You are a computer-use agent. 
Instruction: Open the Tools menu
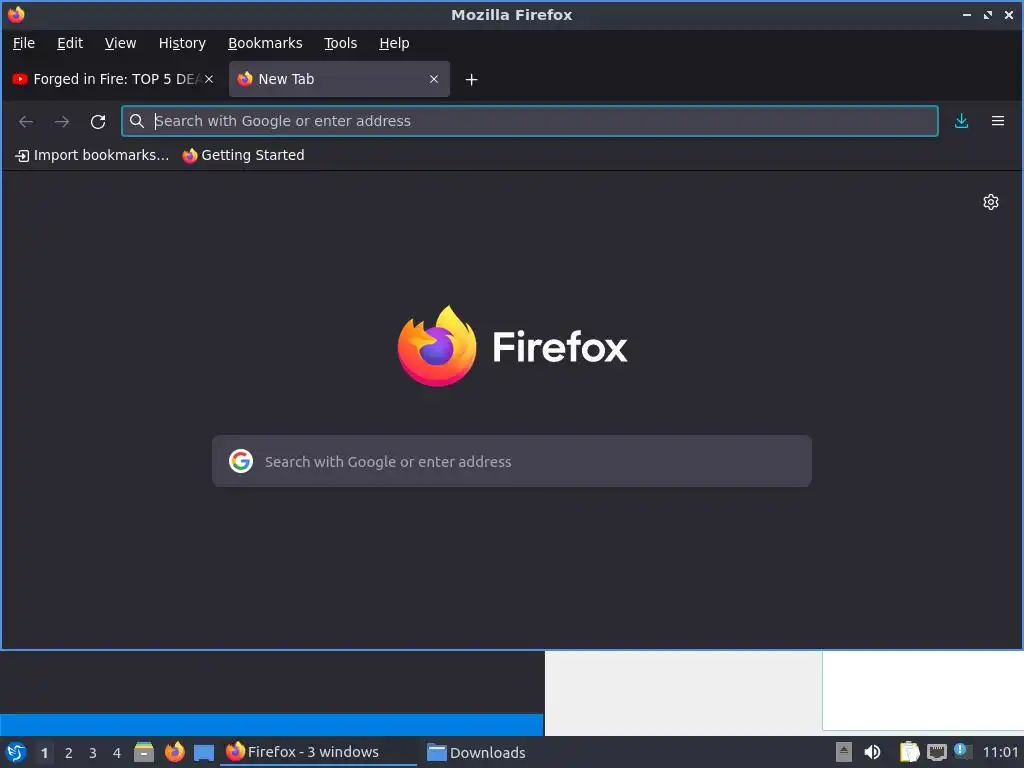(340, 43)
